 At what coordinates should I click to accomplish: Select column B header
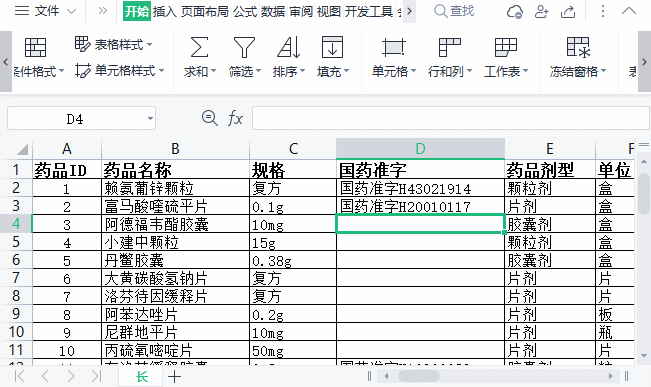tap(175, 149)
